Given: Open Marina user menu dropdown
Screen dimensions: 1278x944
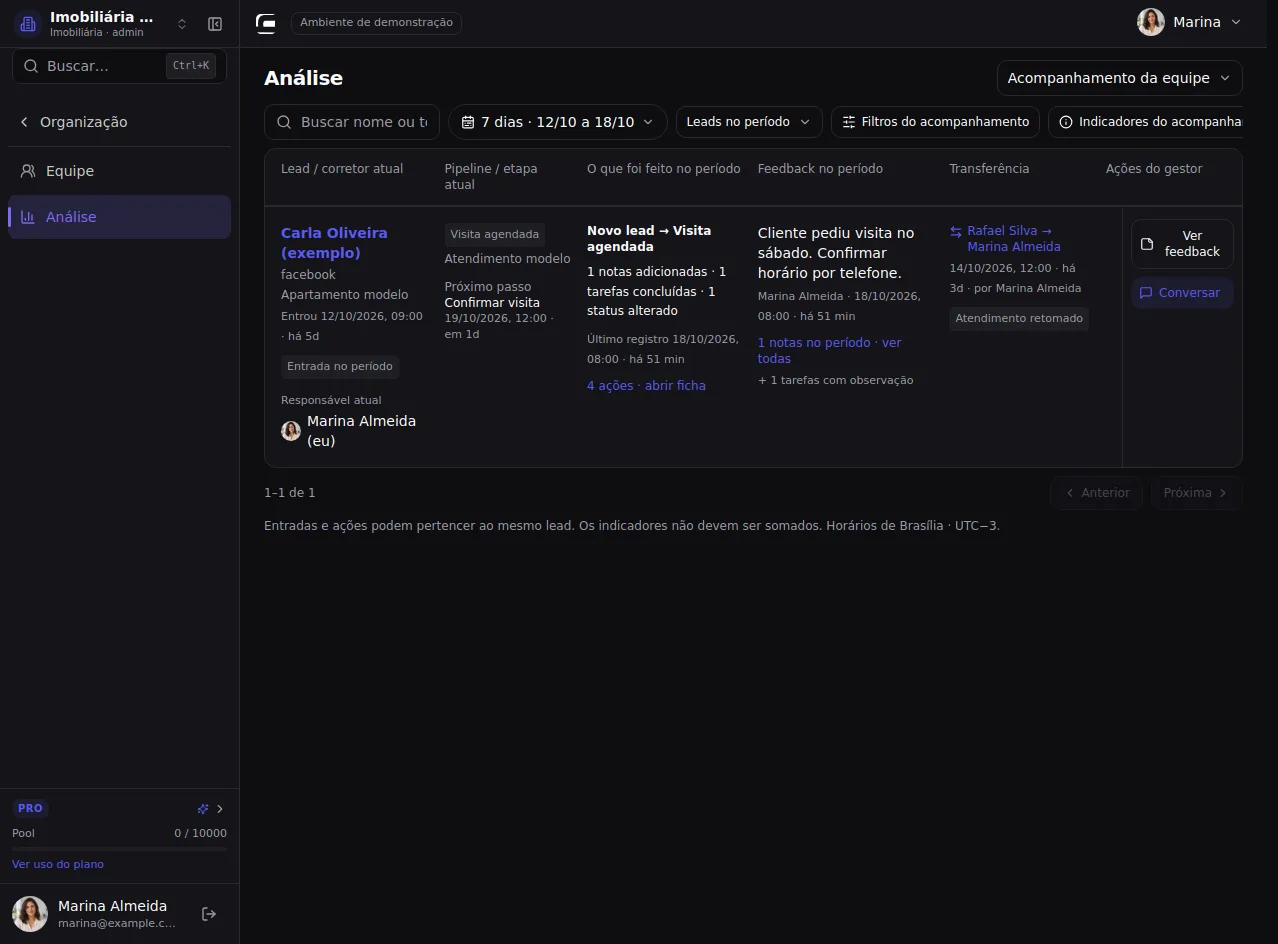Looking at the screenshot, I should click(1189, 22).
